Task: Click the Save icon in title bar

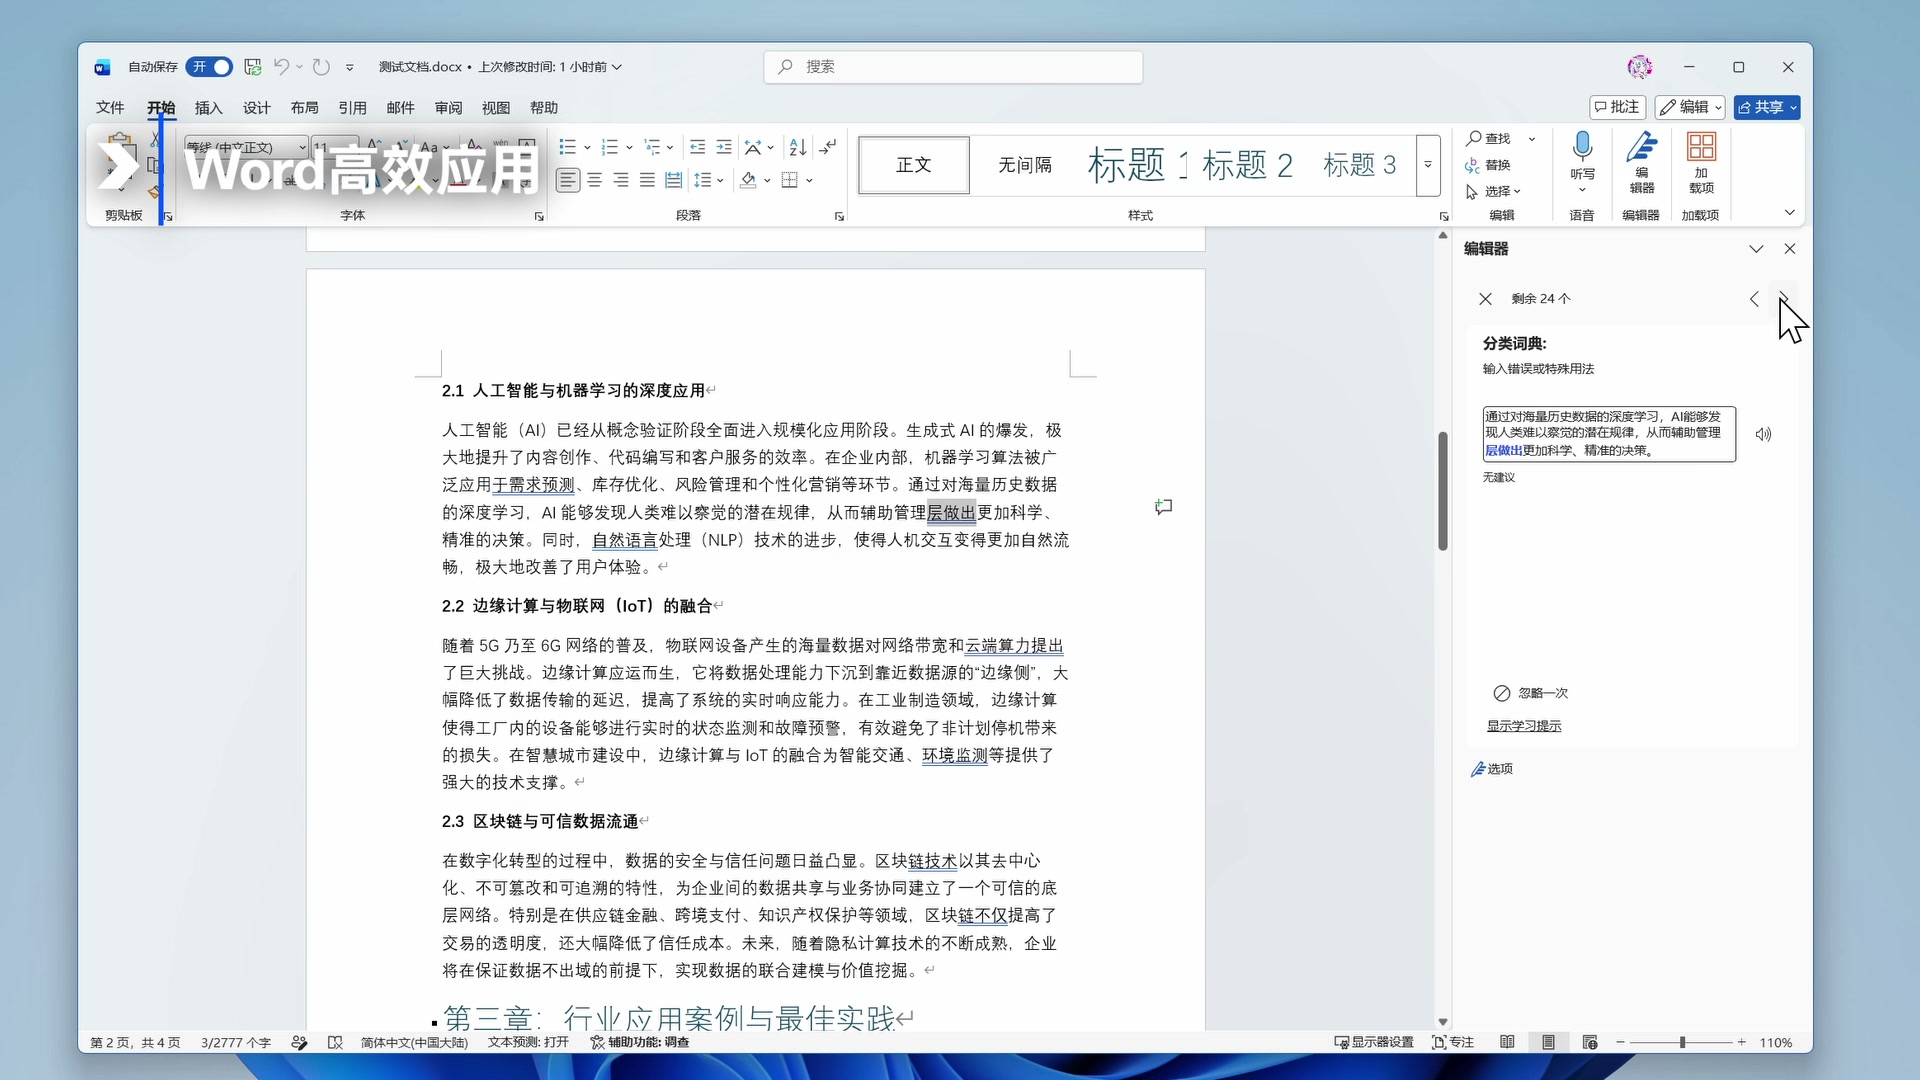Action: (x=253, y=67)
